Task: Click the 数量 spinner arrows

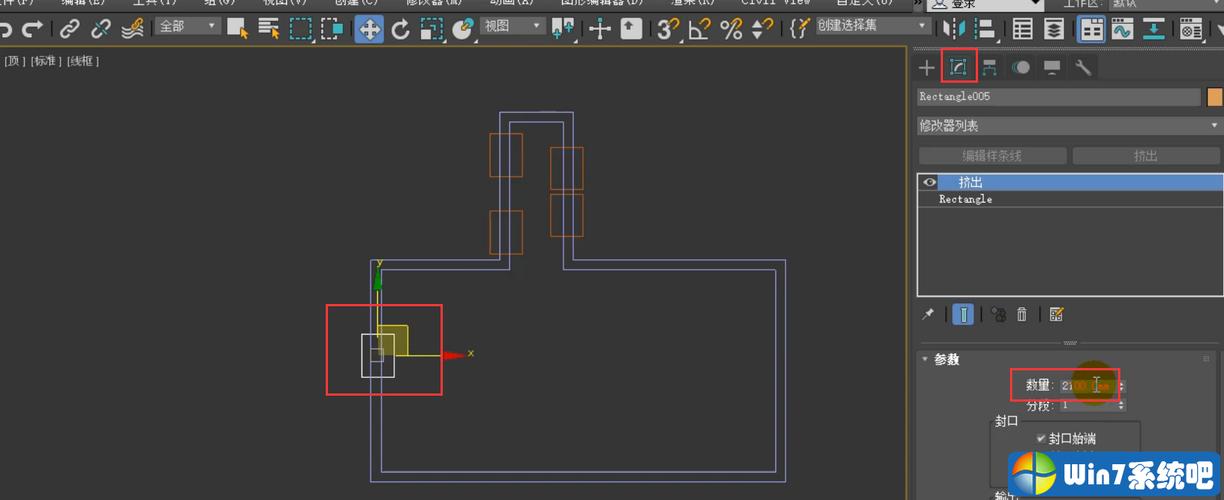Action: [1121, 385]
